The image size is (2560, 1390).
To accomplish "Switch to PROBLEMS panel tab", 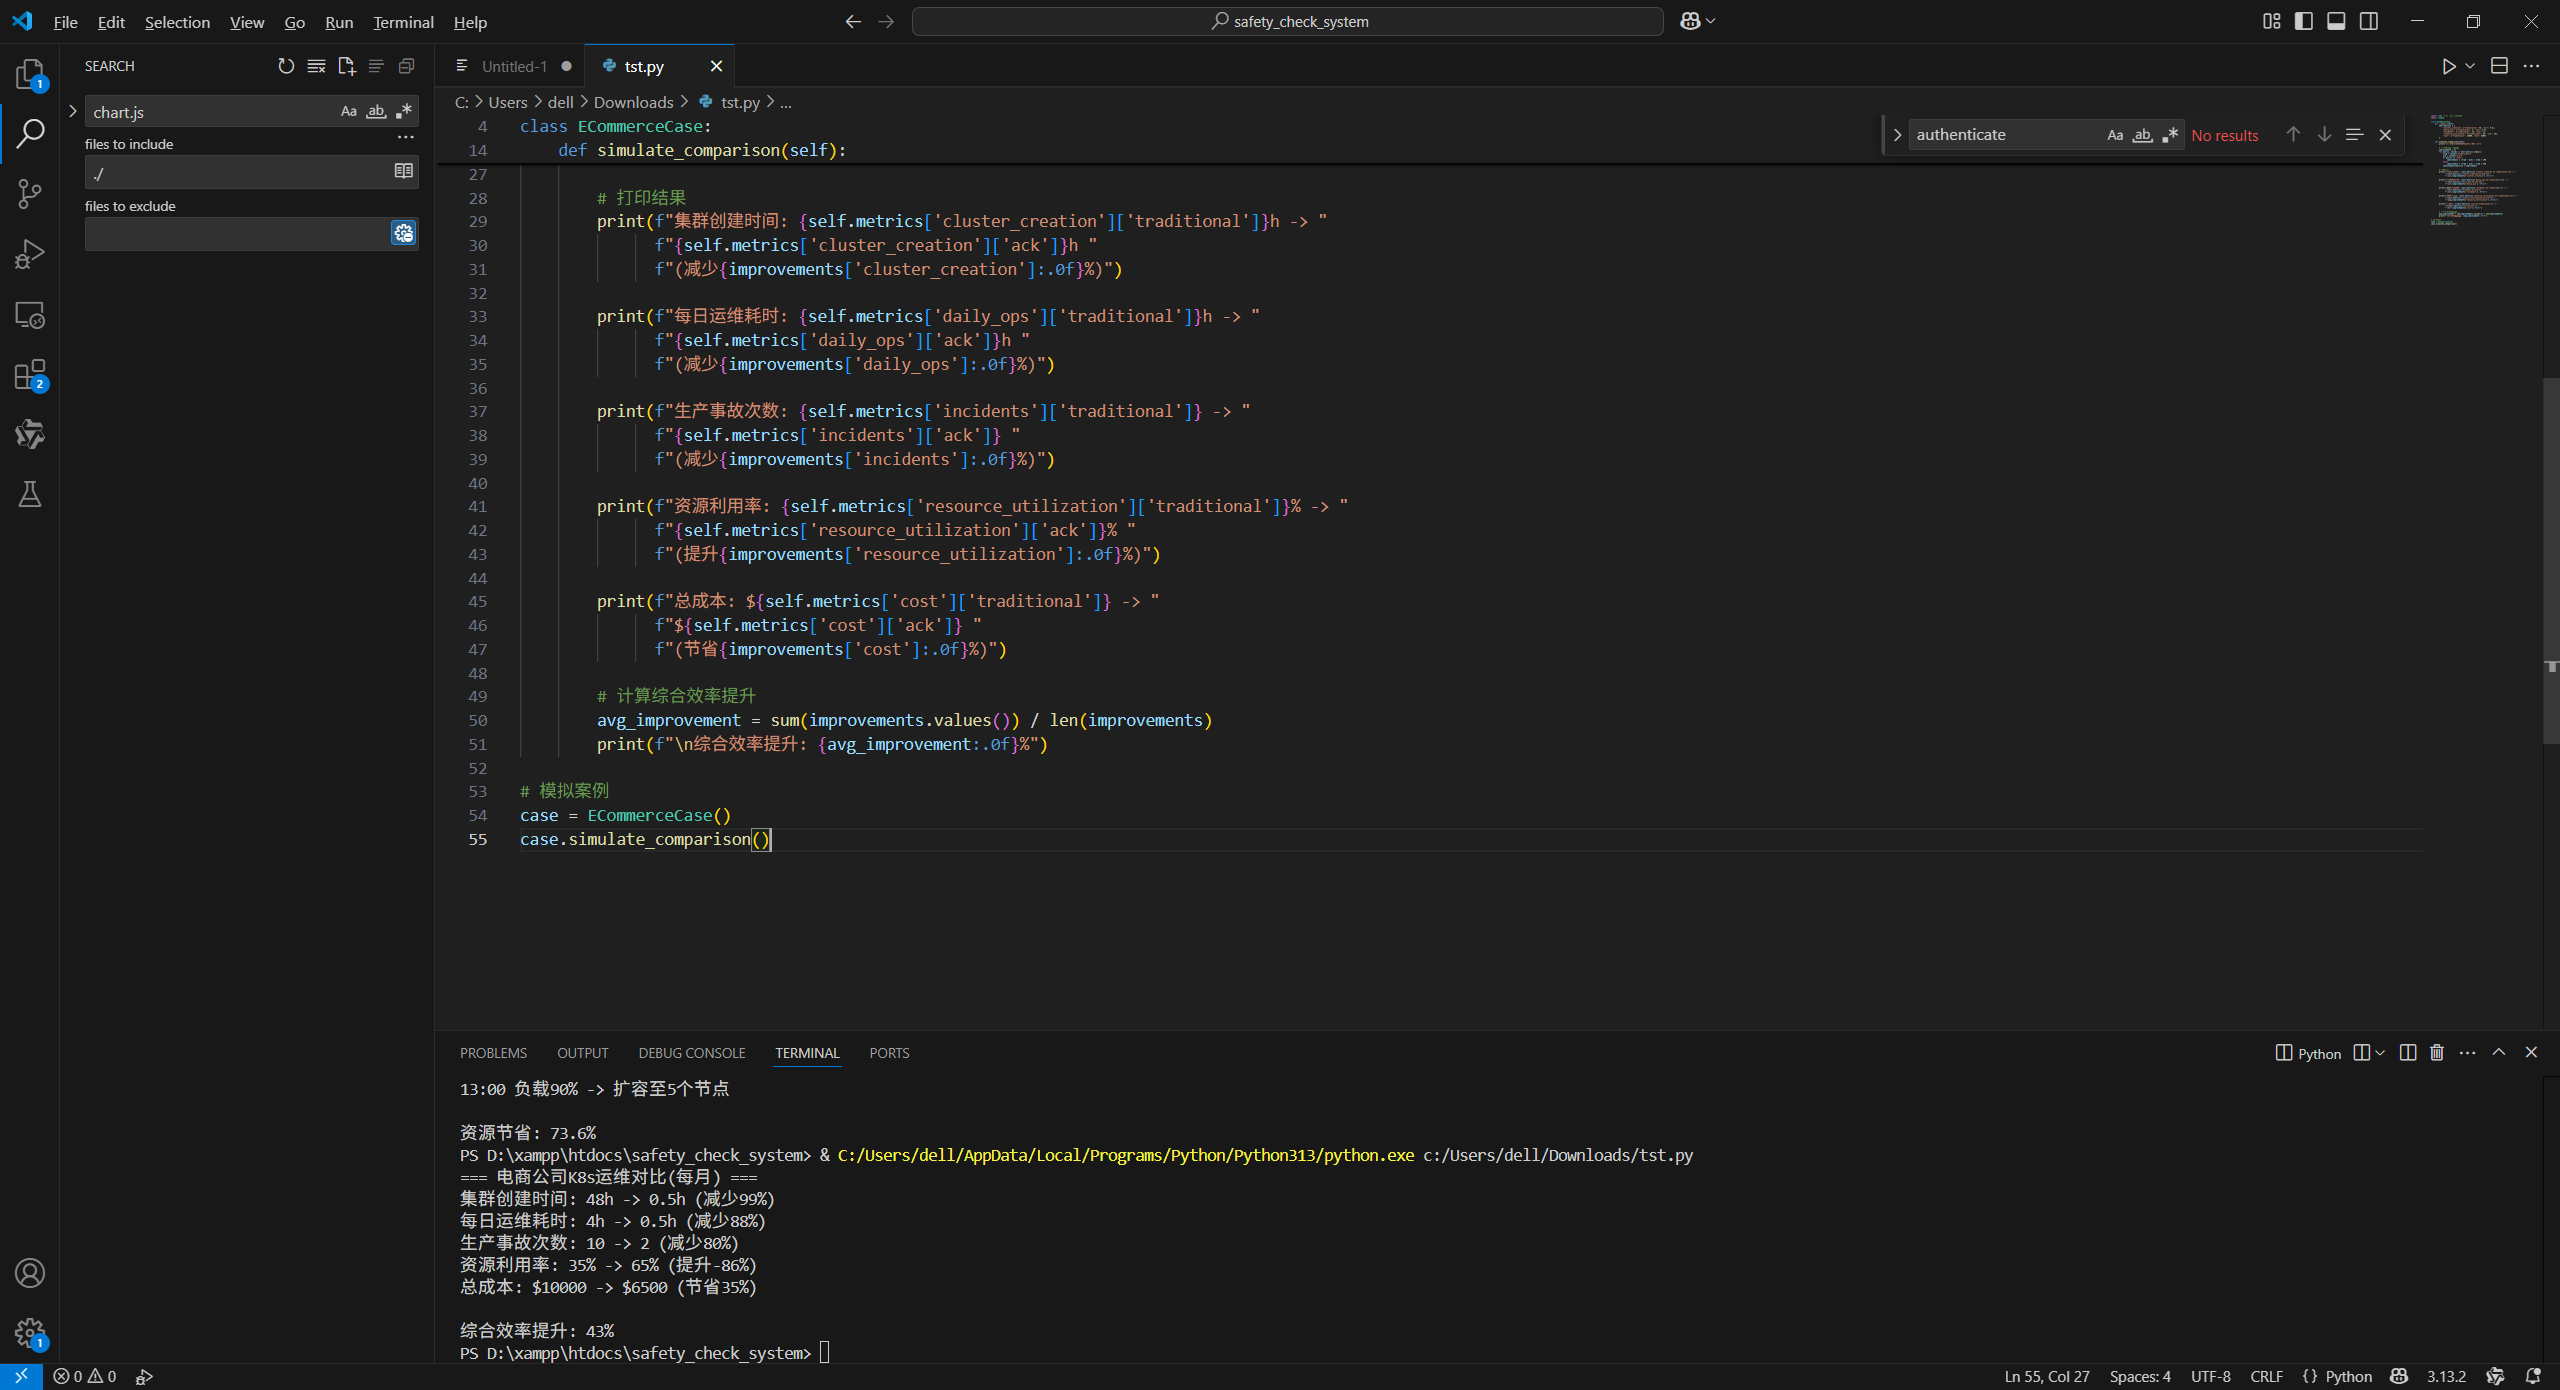I will coord(493,1053).
